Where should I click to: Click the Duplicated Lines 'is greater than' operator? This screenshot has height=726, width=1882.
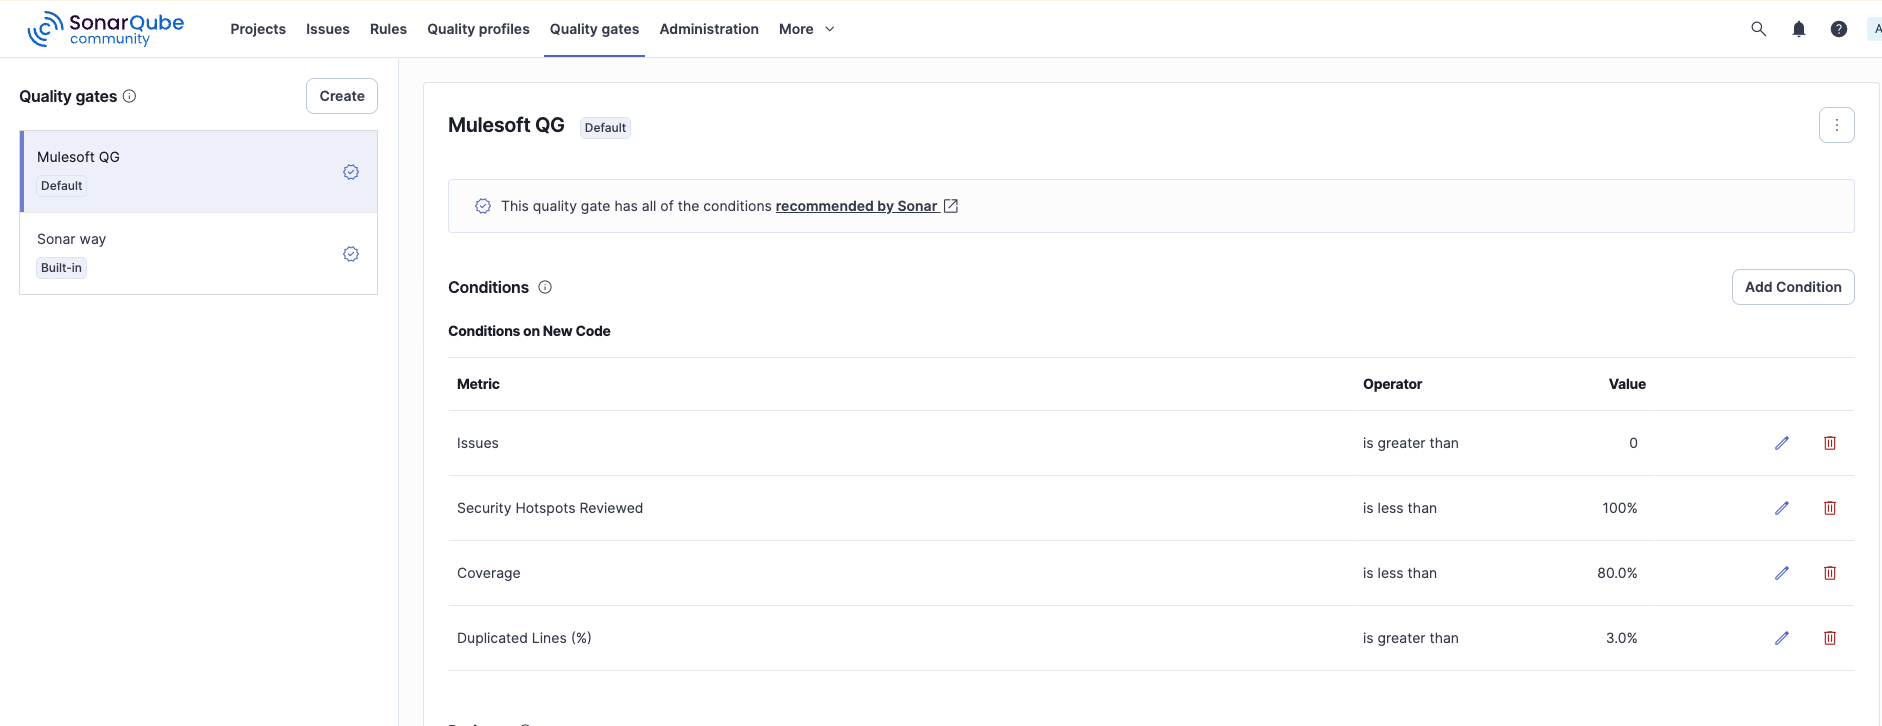tap(1410, 638)
